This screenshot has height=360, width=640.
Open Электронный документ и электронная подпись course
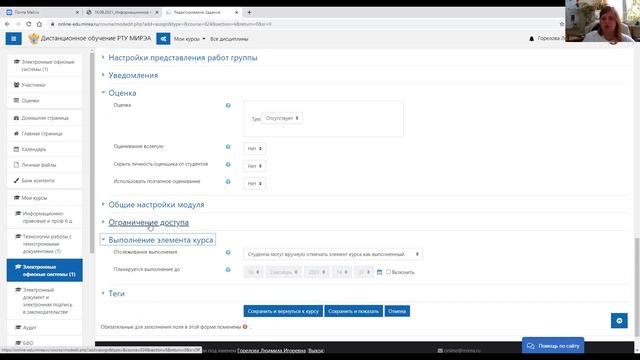[44, 301]
